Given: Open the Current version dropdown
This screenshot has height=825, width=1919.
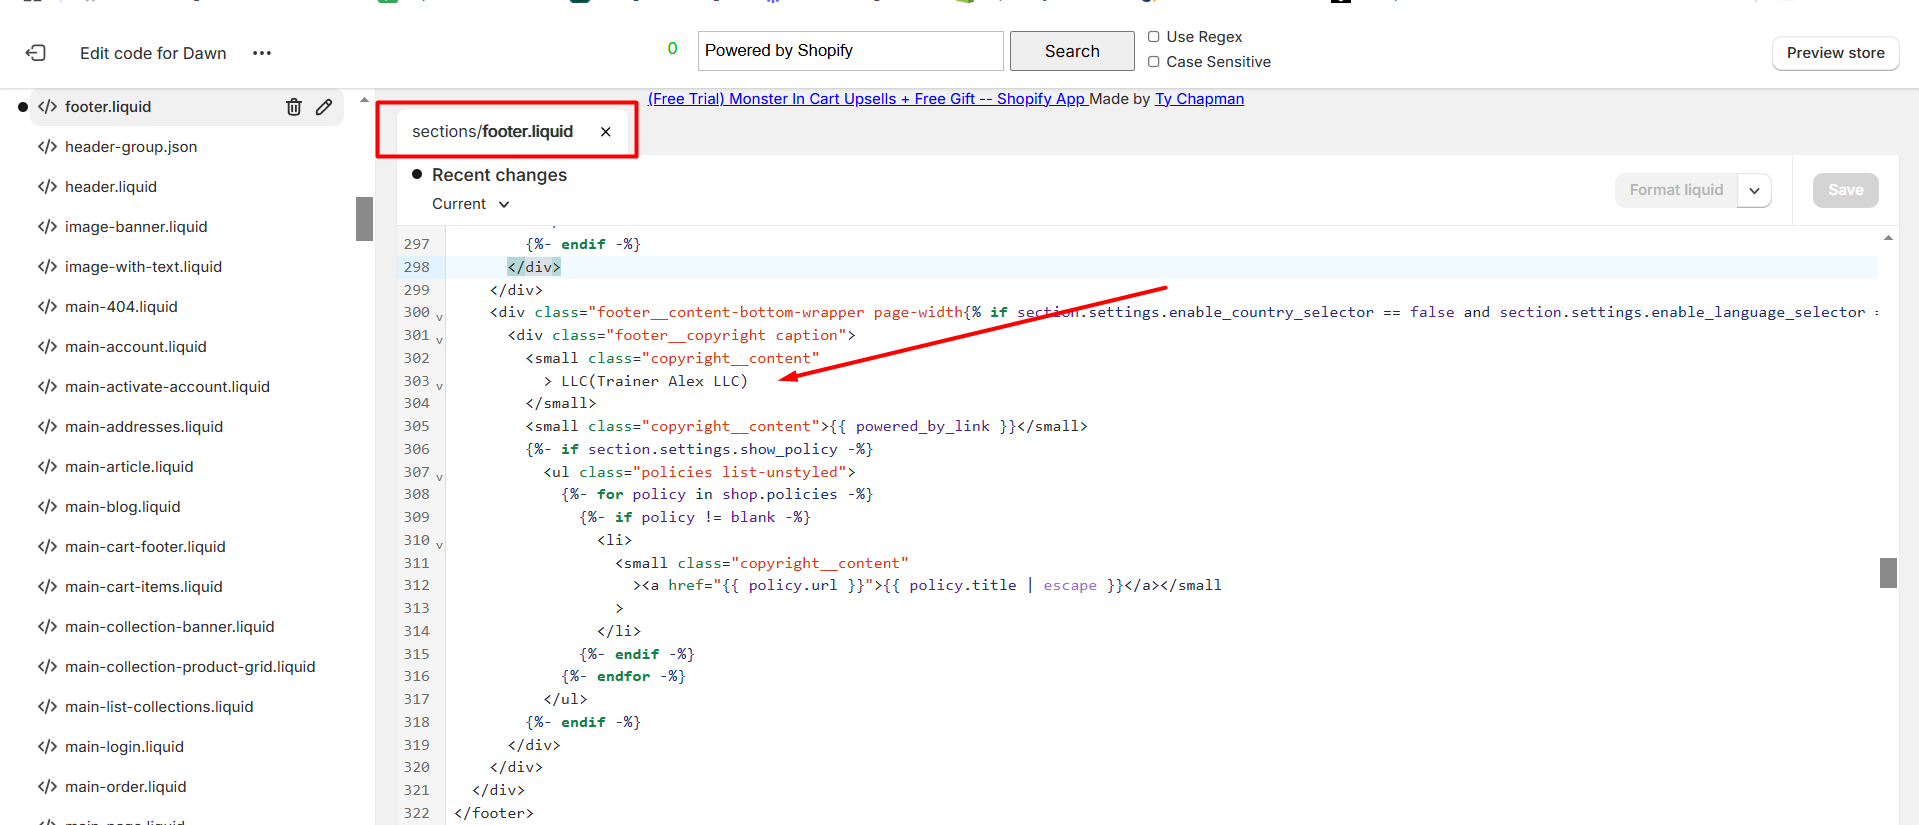Looking at the screenshot, I should tap(471, 204).
